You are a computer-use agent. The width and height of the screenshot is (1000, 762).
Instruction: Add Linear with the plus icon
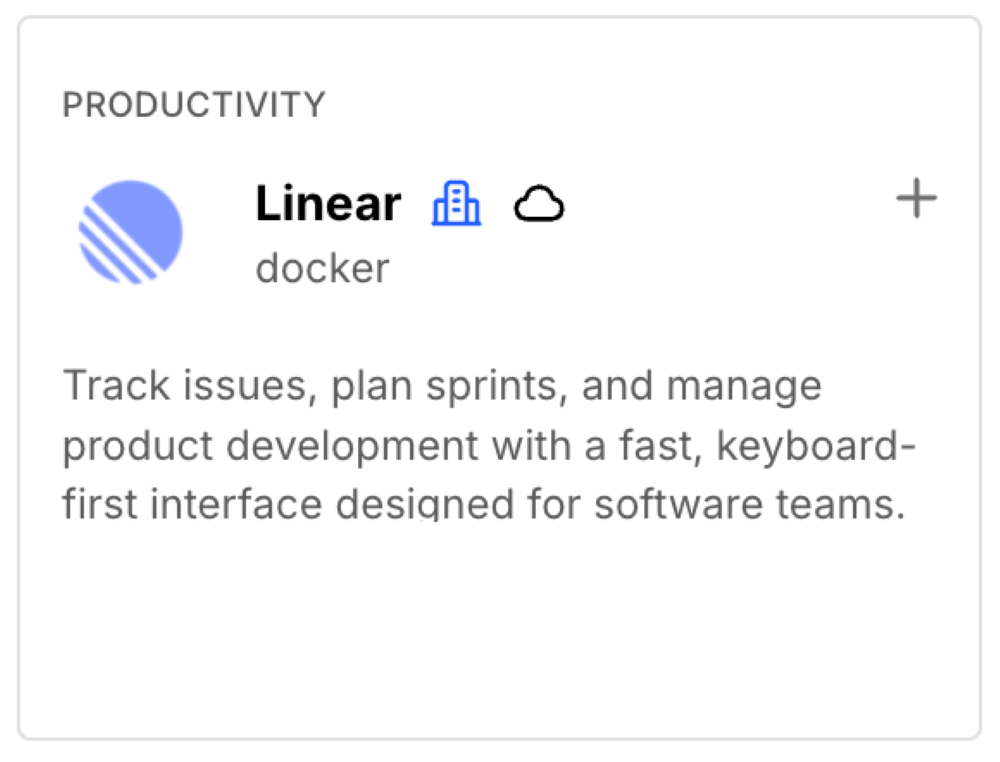(x=916, y=200)
